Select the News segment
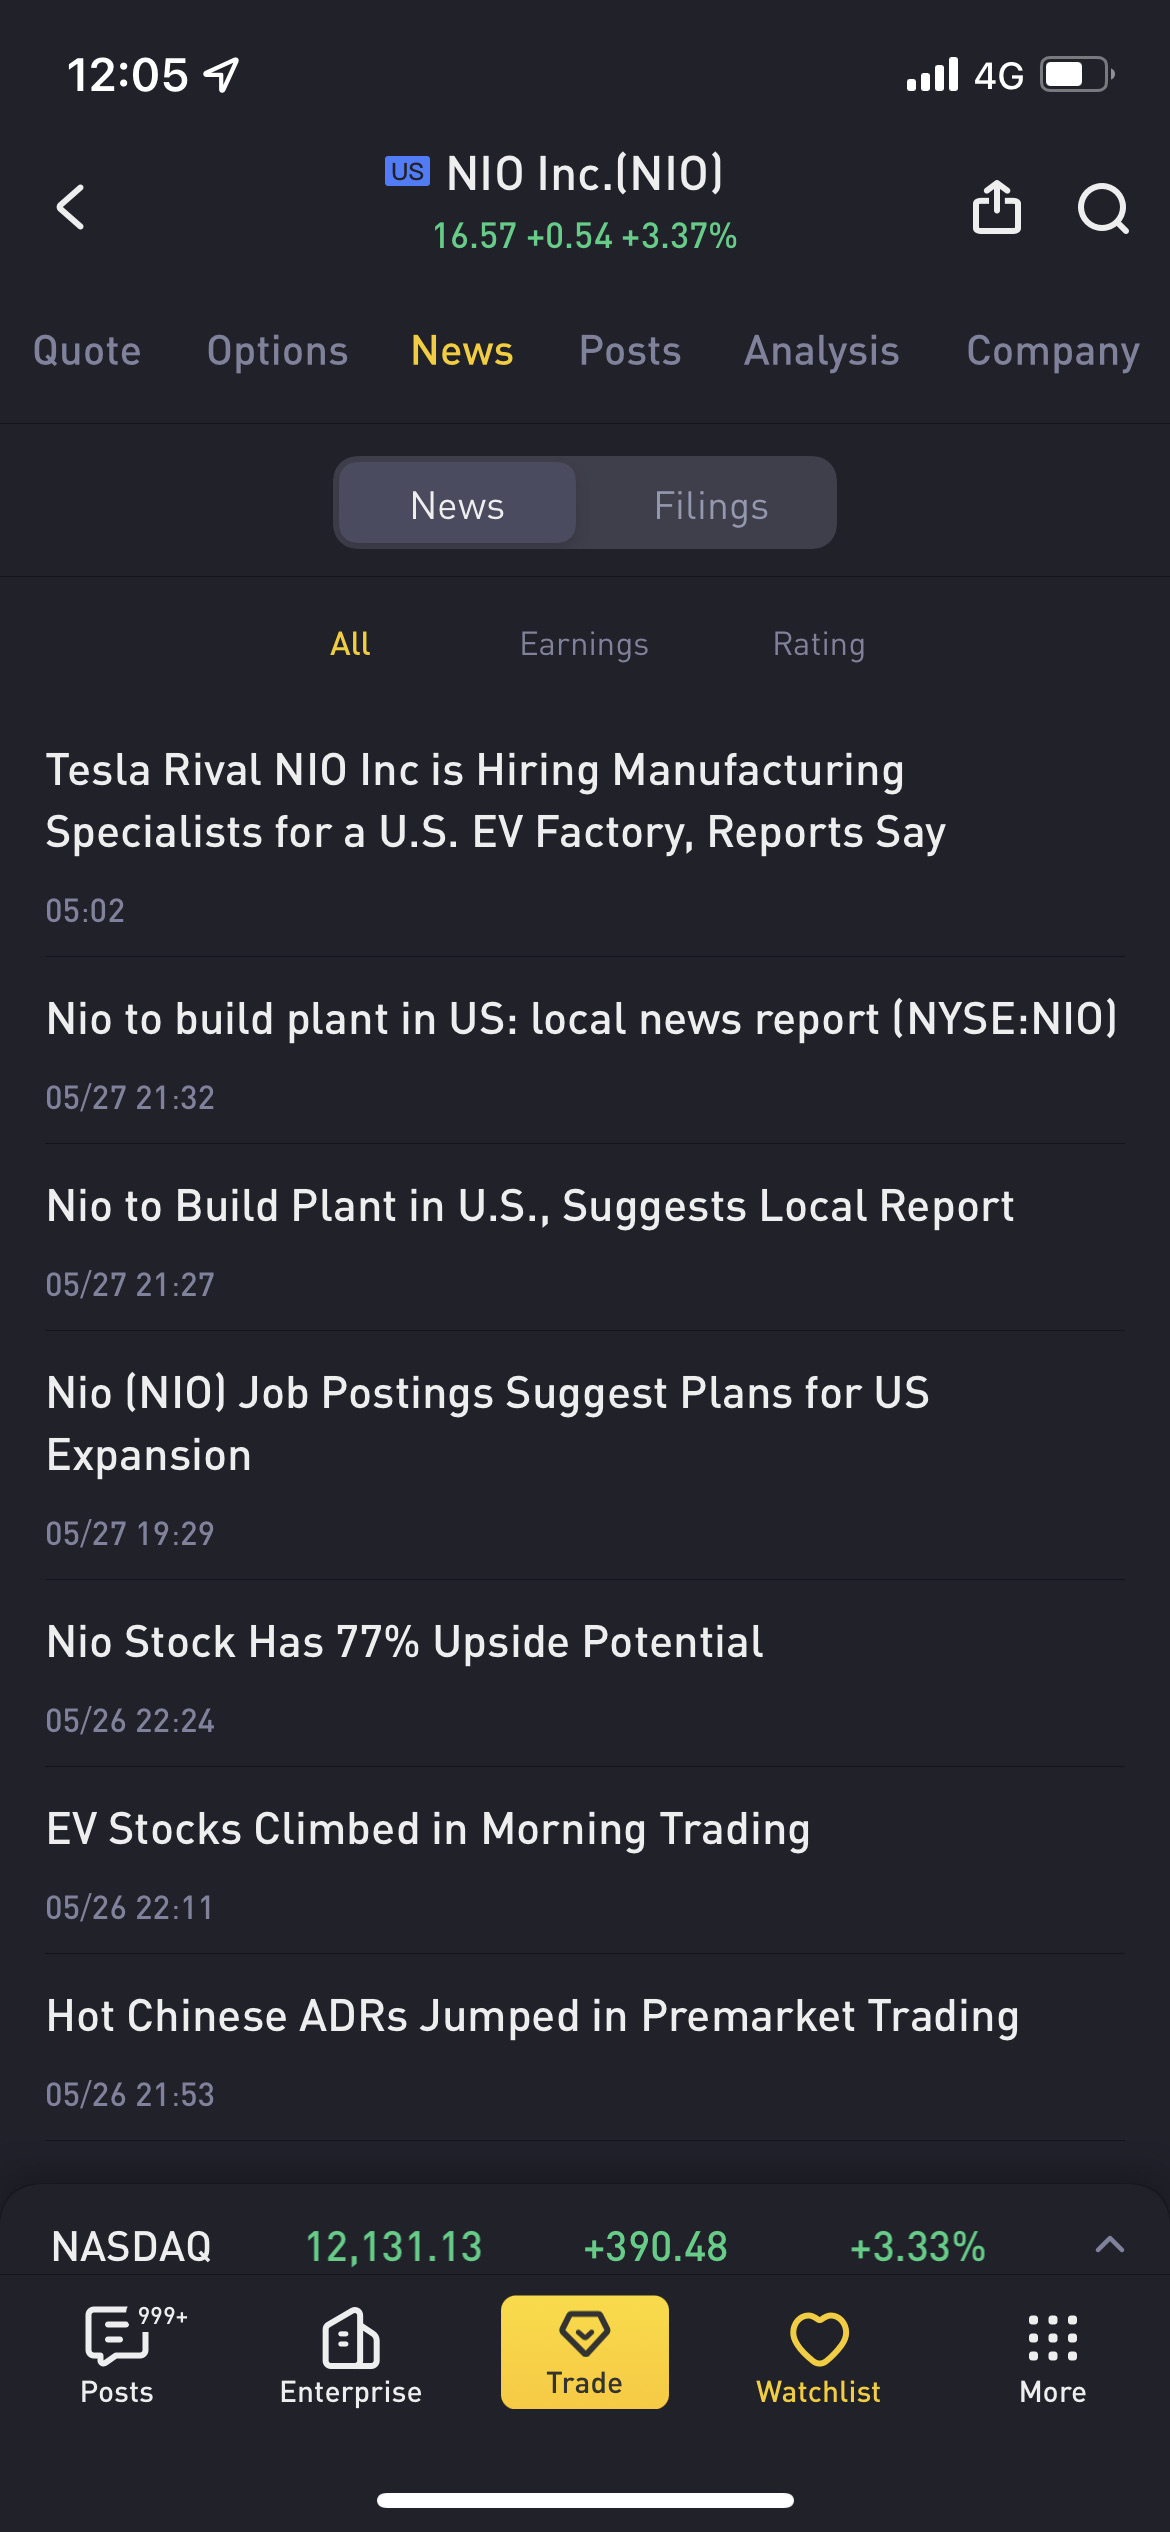Screen dimensions: 1170x2532 [458, 505]
